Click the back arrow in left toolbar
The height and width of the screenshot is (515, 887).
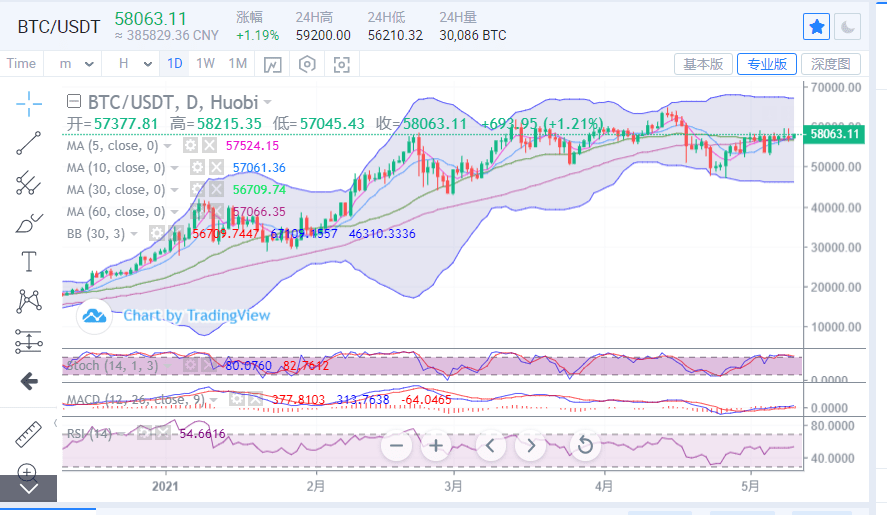[29, 381]
